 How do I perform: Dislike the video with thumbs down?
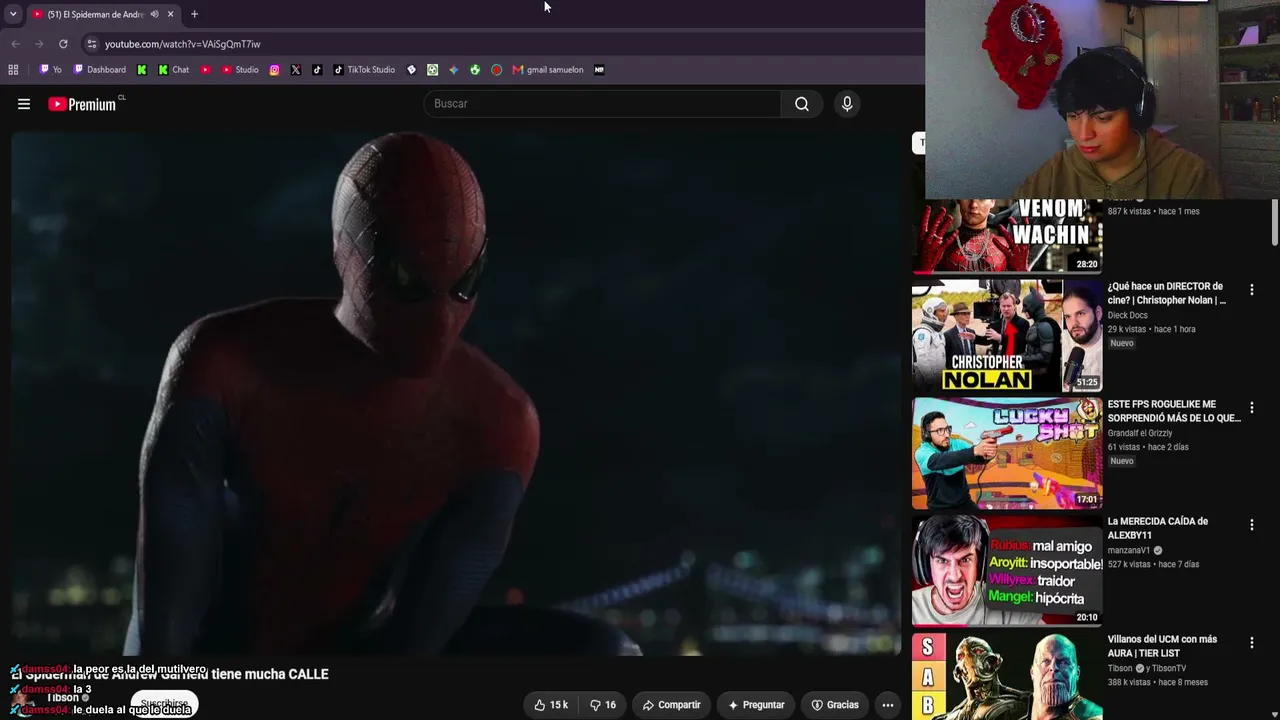click(x=603, y=705)
